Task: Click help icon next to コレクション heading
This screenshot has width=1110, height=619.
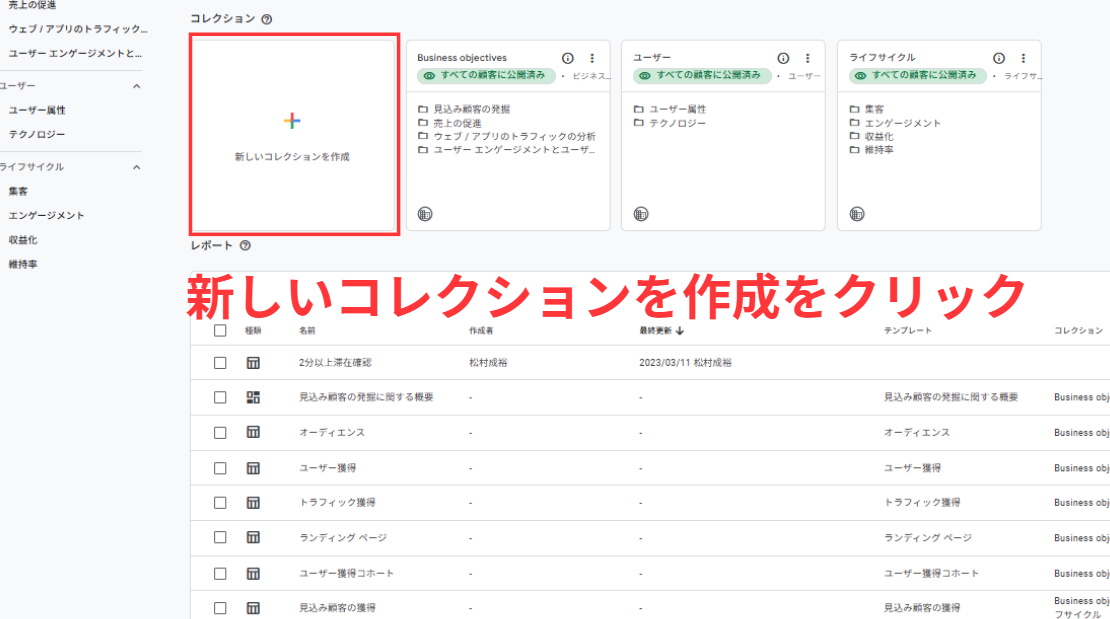Action: [266, 19]
